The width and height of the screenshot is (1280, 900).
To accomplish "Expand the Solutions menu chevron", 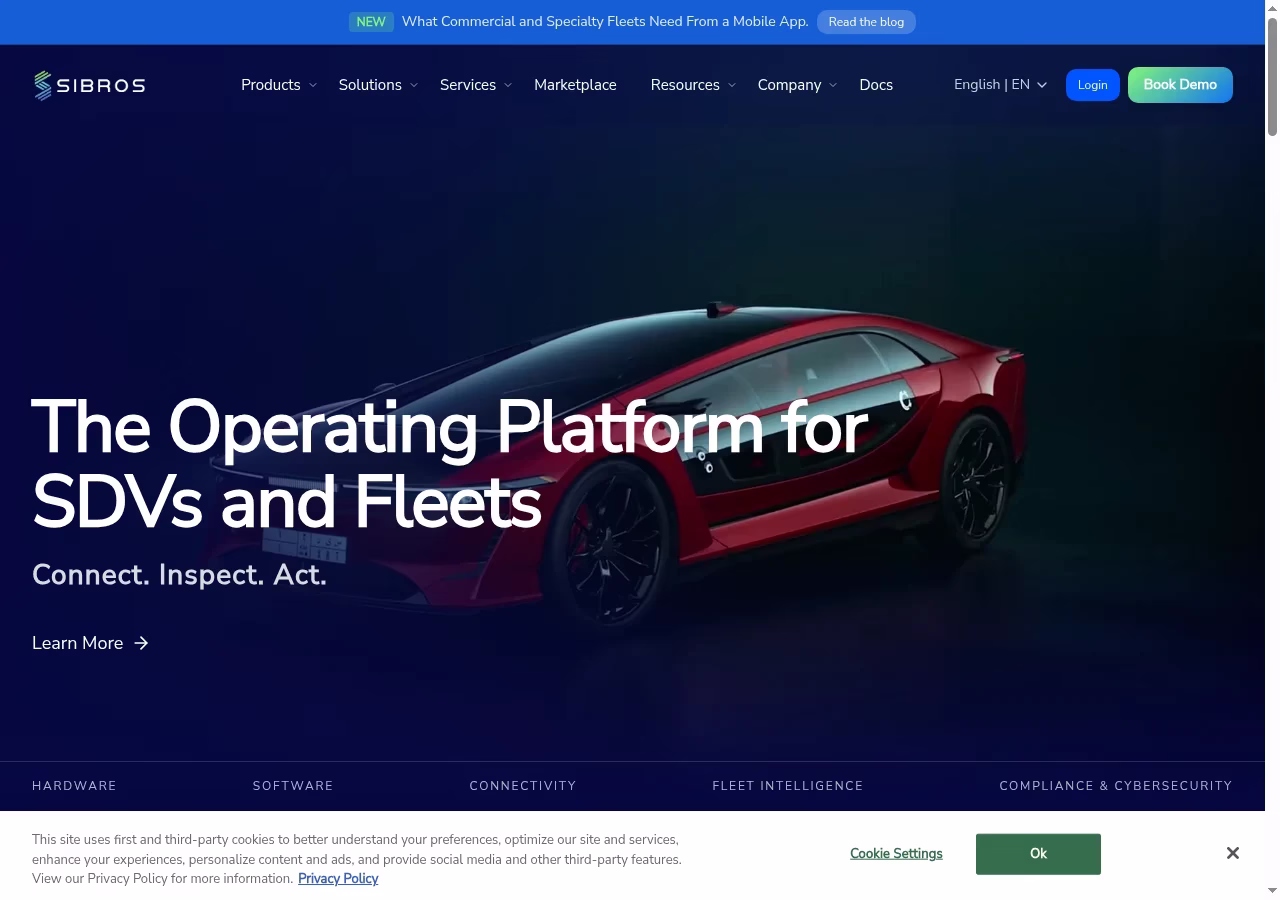I will pyautogui.click(x=414, y=85).
